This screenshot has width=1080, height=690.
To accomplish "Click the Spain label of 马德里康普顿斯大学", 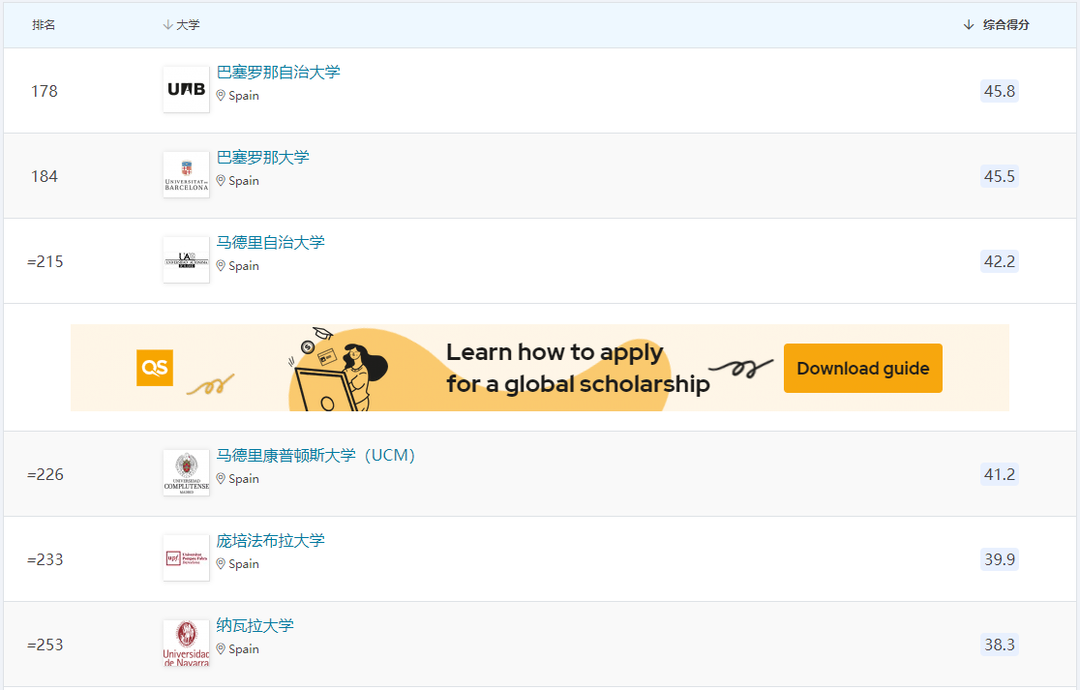I will pos(244,479).
